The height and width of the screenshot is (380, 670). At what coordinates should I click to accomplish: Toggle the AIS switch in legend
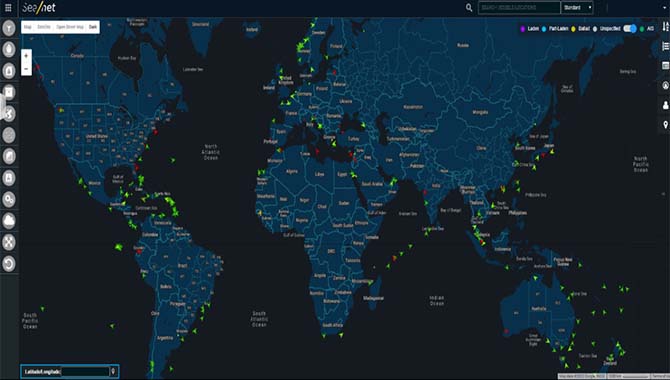click(x=630, y=29)
